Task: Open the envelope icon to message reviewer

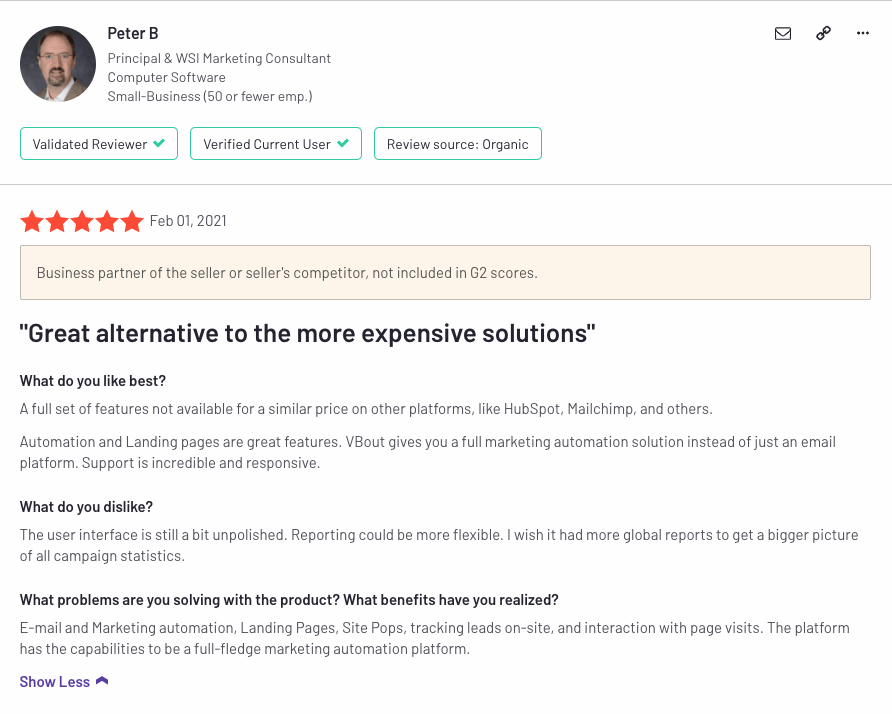Action: click(x=783, y=34)
